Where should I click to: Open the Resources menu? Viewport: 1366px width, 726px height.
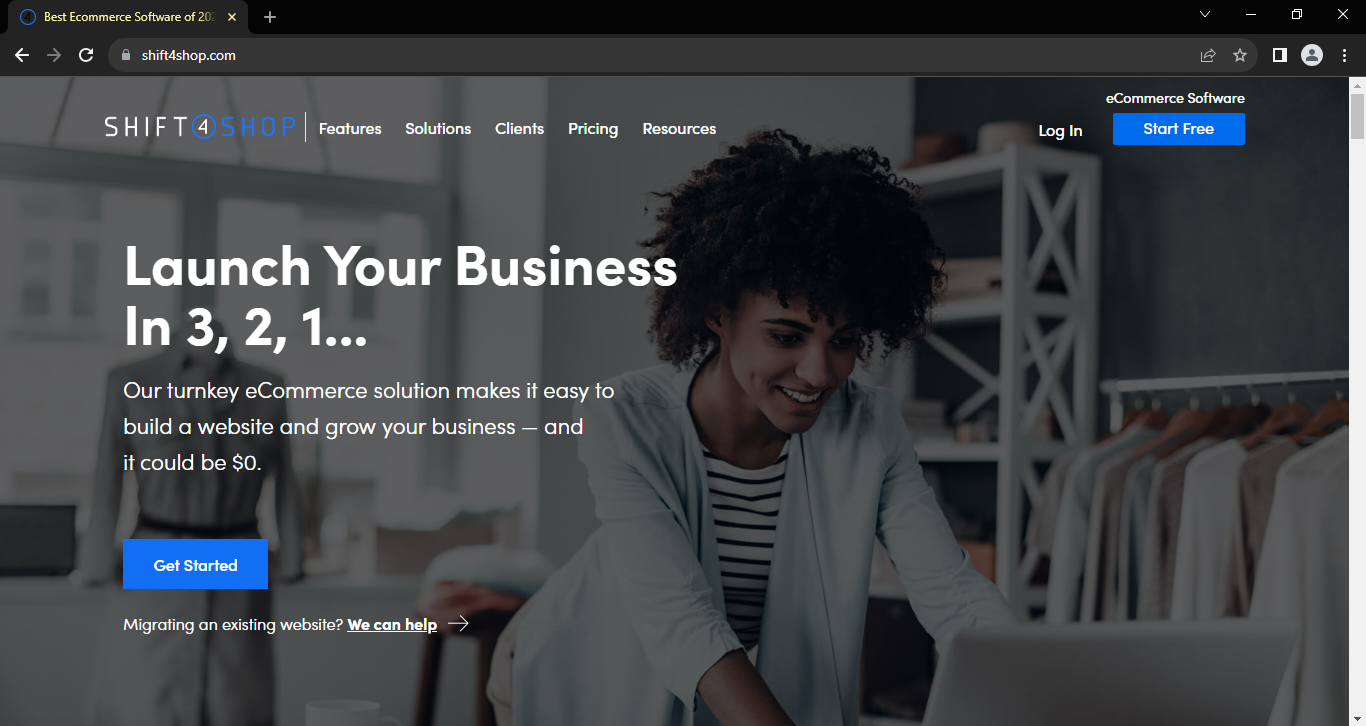(679, 129)
